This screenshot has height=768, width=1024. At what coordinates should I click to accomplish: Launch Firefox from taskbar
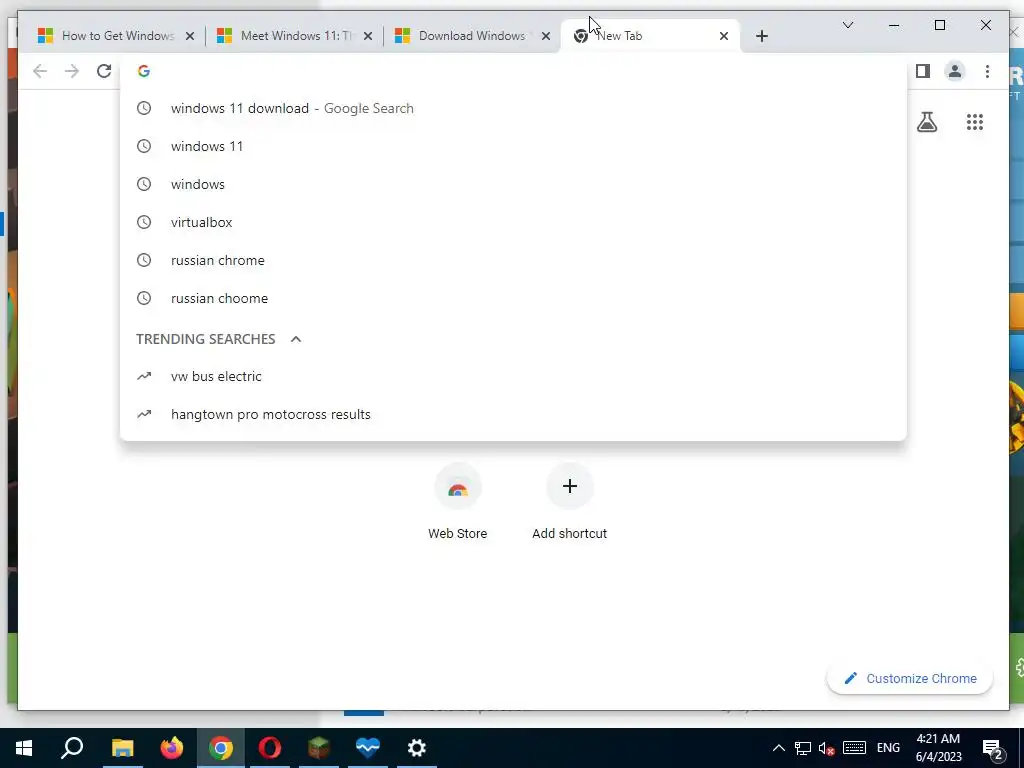coord(172,748)
